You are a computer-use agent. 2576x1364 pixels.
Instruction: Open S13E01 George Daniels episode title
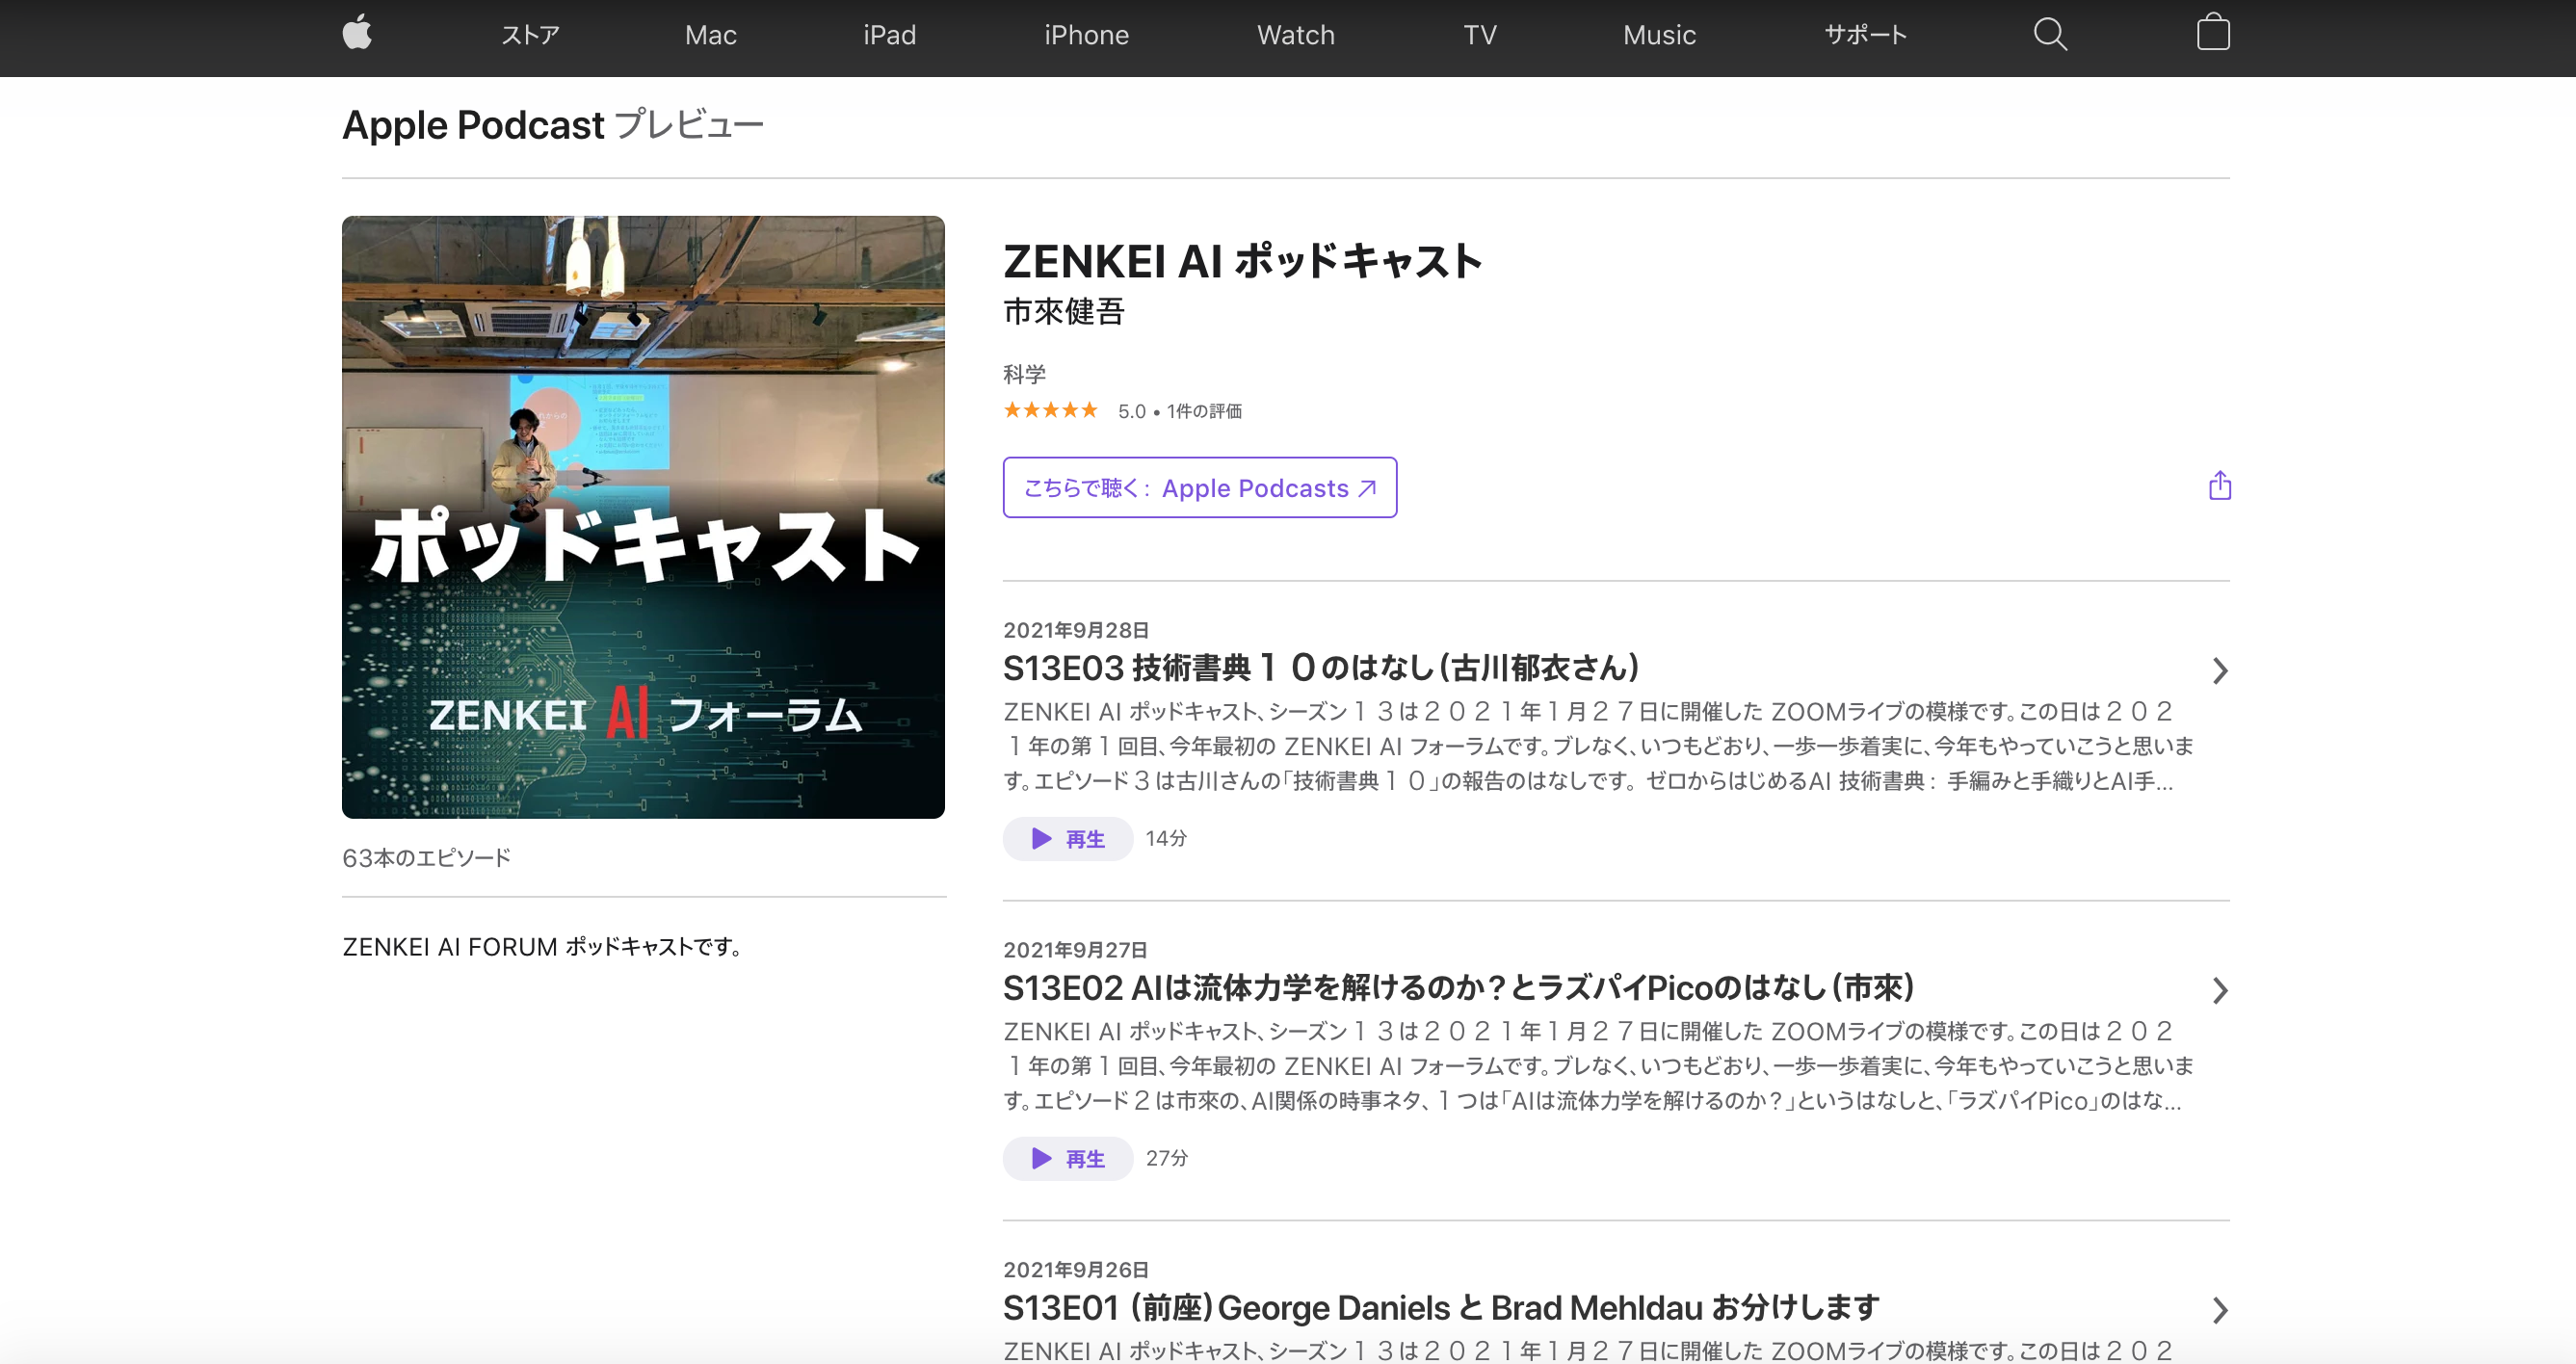1441,1307
